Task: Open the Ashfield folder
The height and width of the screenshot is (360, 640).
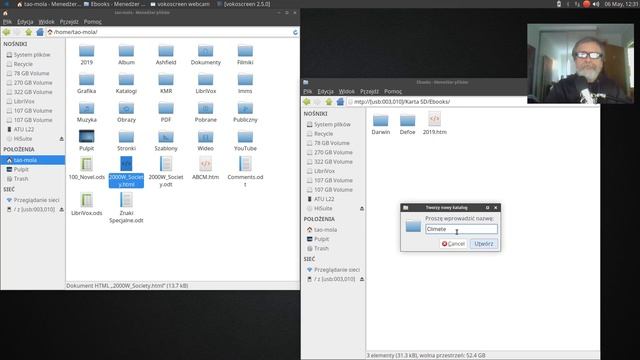Action: click(x=166, y=55)
